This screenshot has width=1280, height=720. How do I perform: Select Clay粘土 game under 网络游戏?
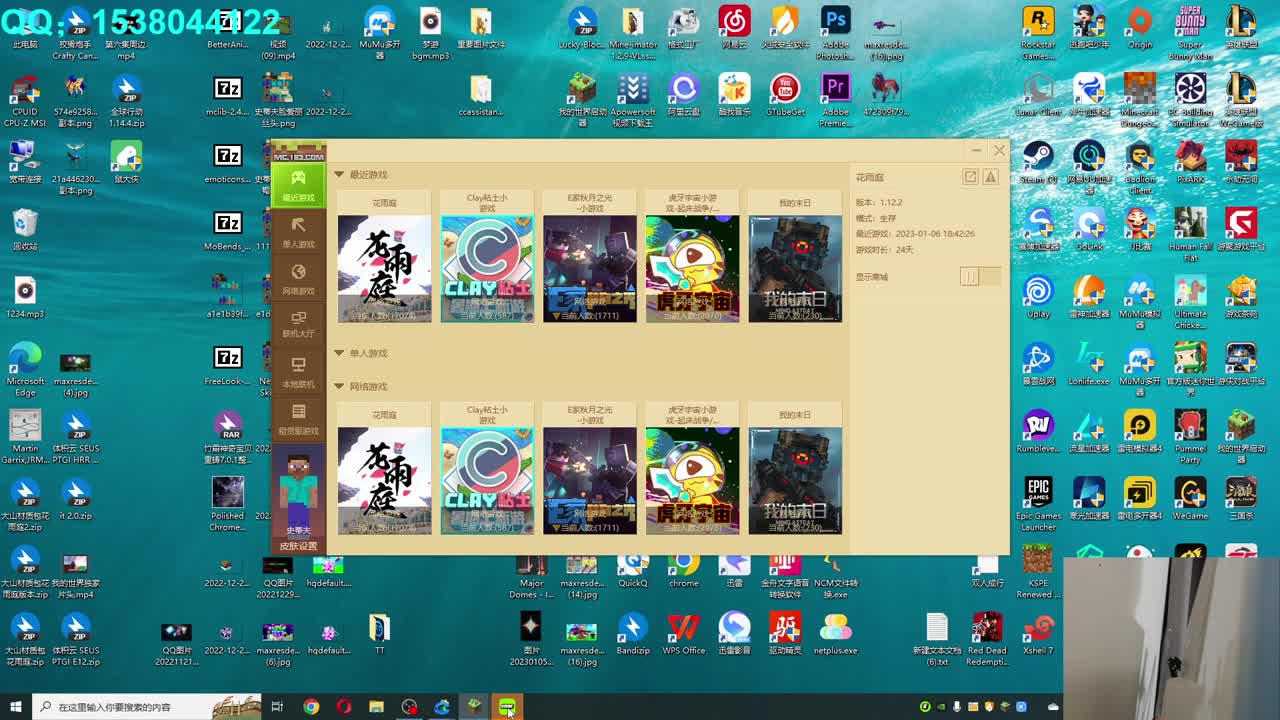[x=487, y=481]
